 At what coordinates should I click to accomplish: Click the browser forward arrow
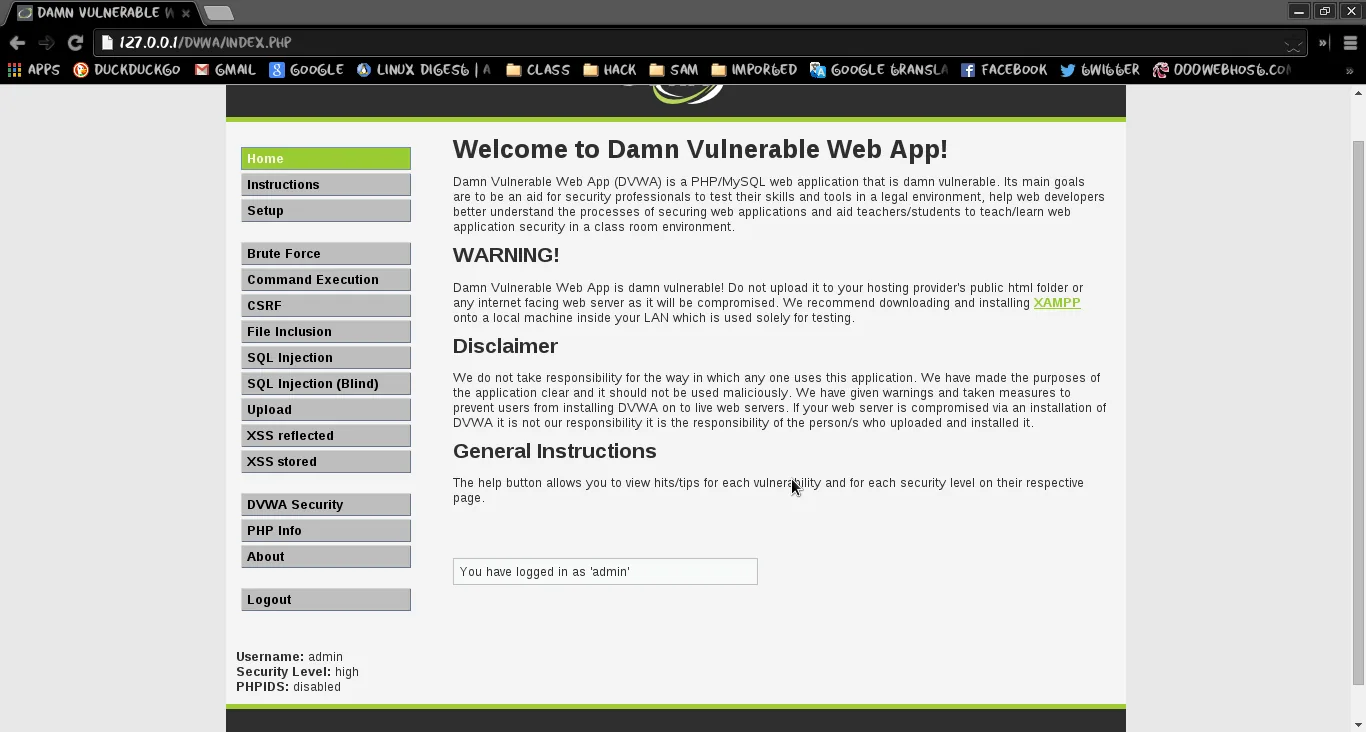[46, 43]
